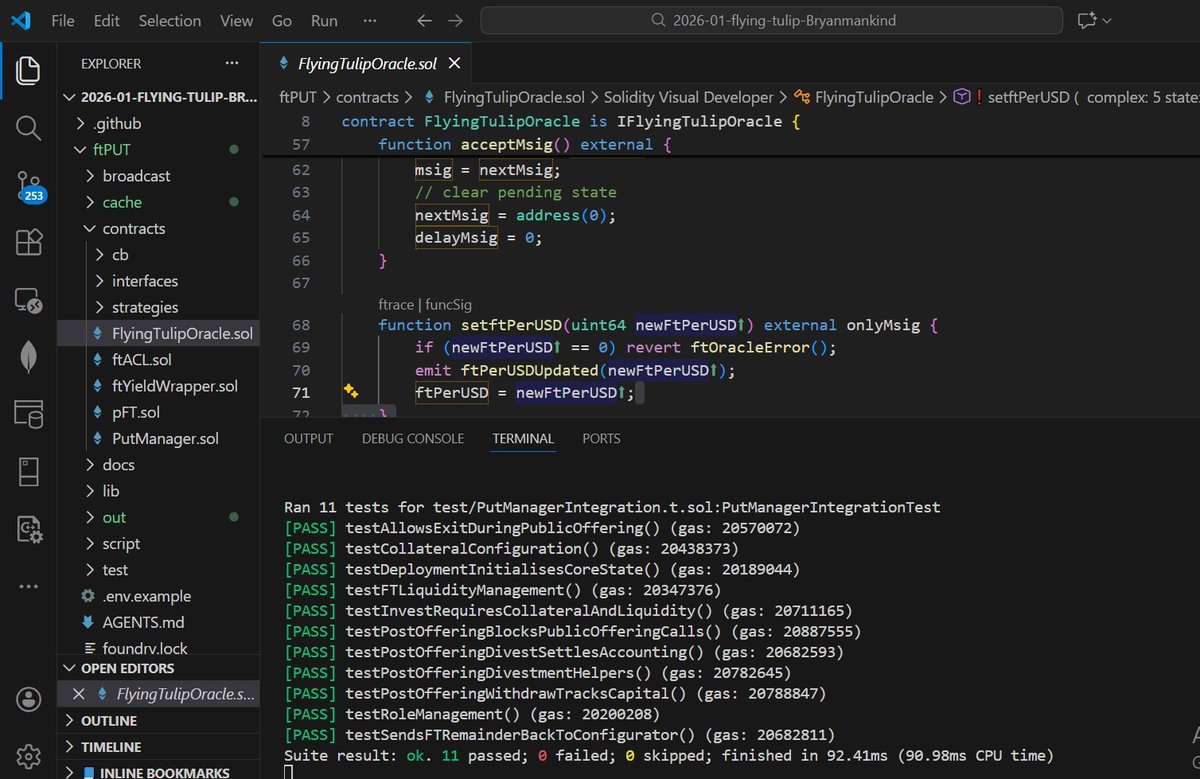Open the database panel icon in activity bar
1200x779 pixels.
tap(28, 413)
